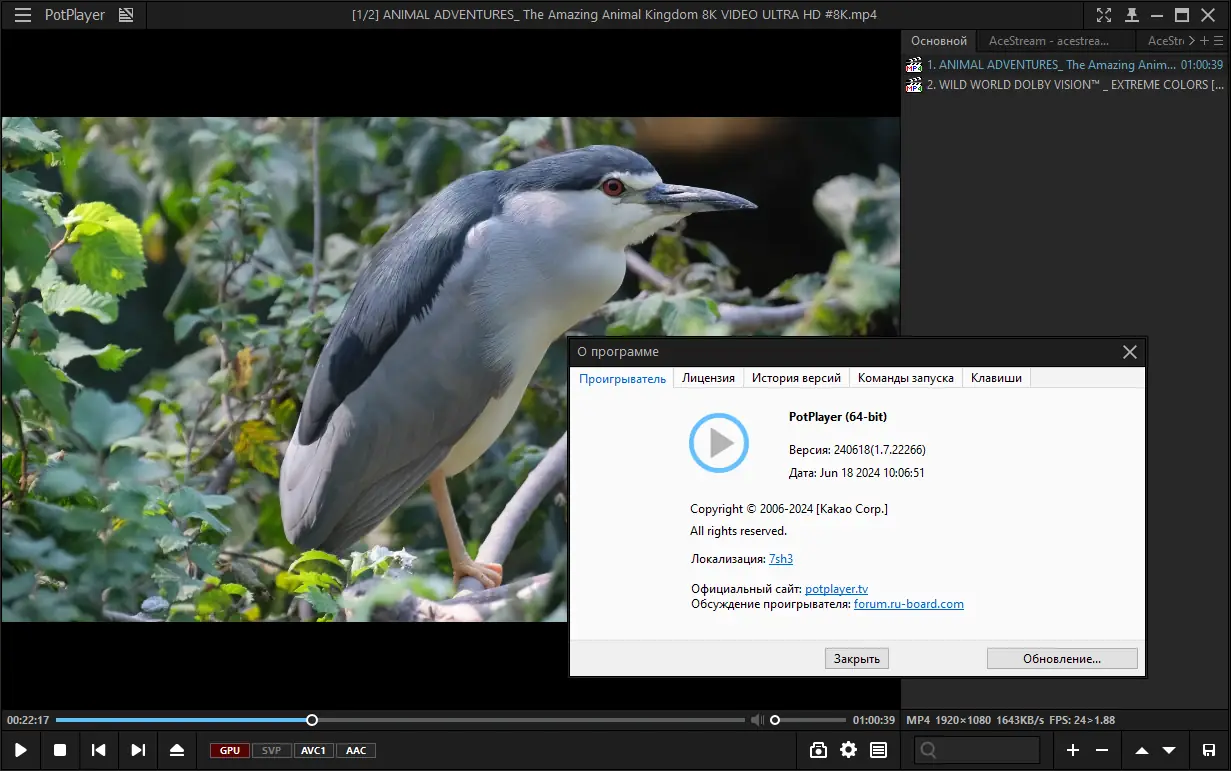Click the video seek bar handle
This screenshot has height=771, width=1231.
pos(312,720)
